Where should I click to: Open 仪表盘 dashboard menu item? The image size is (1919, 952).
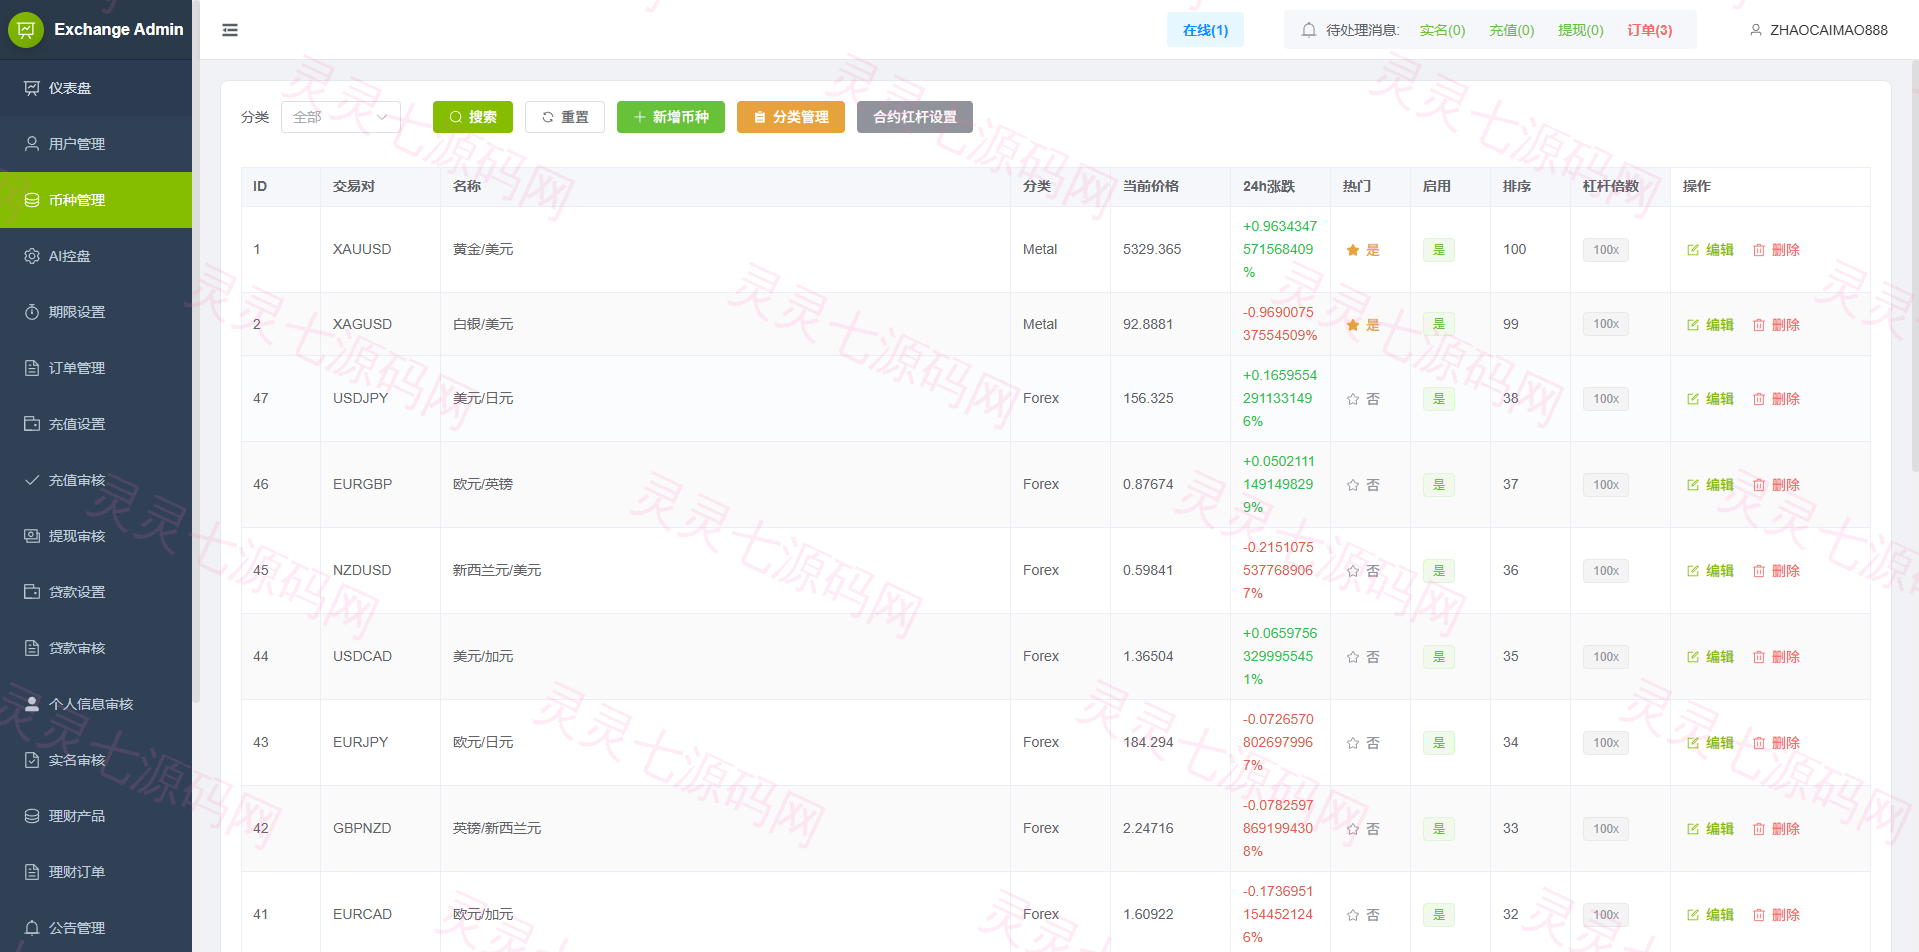click(x=96, y=88)
